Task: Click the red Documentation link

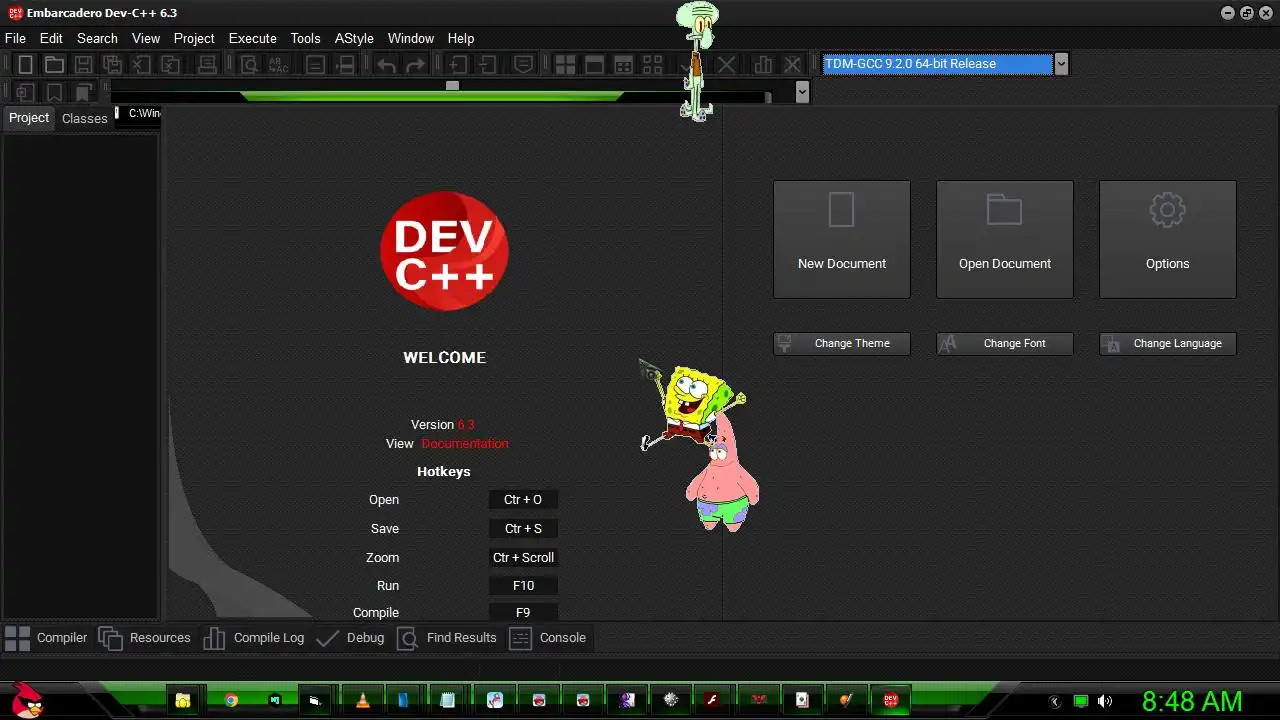Action: [x=465, y=444]
